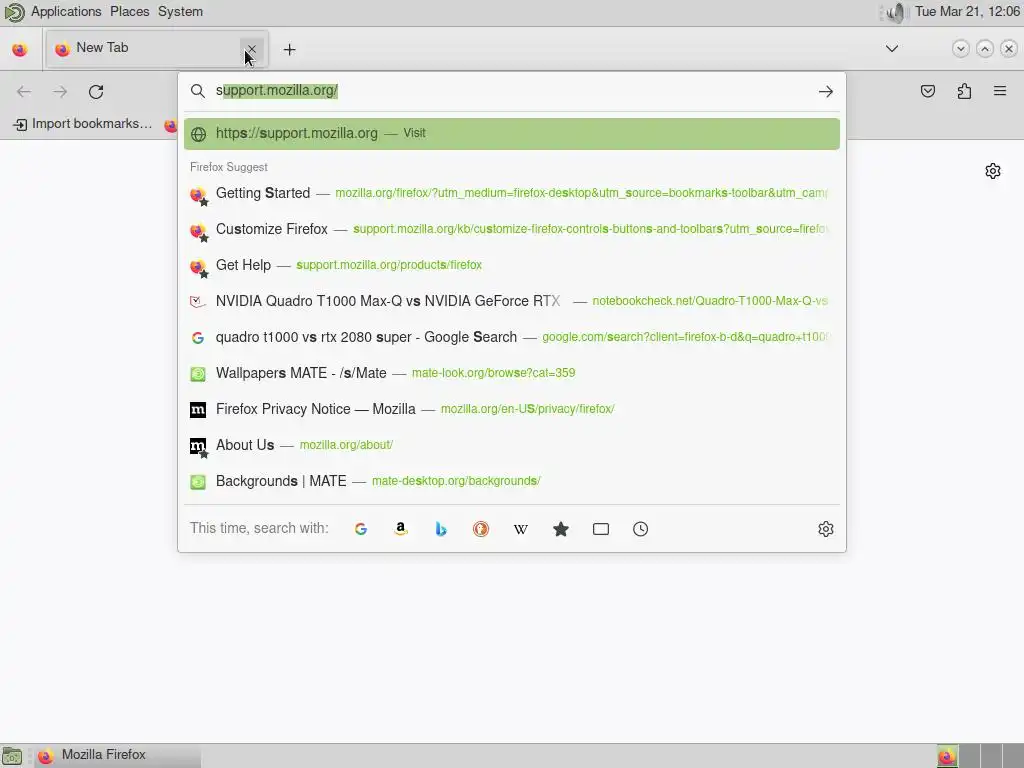Open Wallpapers MATE suggestion
Viewport: 1024px width, 768px height.
click(511, 373)
